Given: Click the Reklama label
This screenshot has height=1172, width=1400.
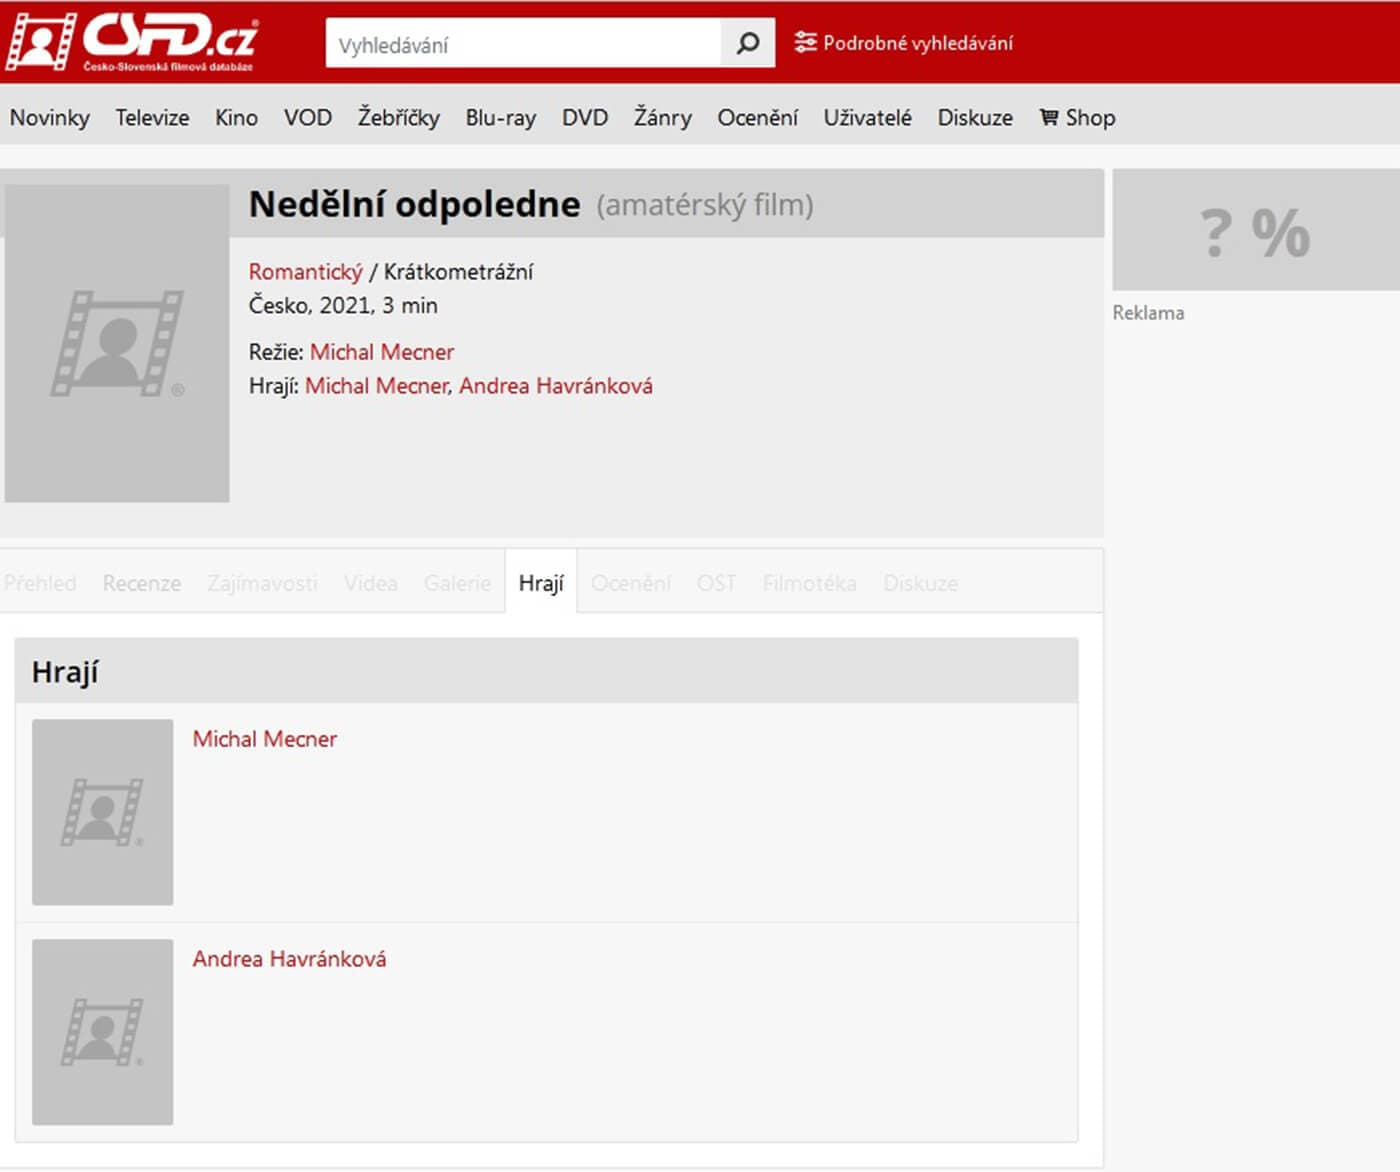Looking at the screenshot, I should [1148, 313].
